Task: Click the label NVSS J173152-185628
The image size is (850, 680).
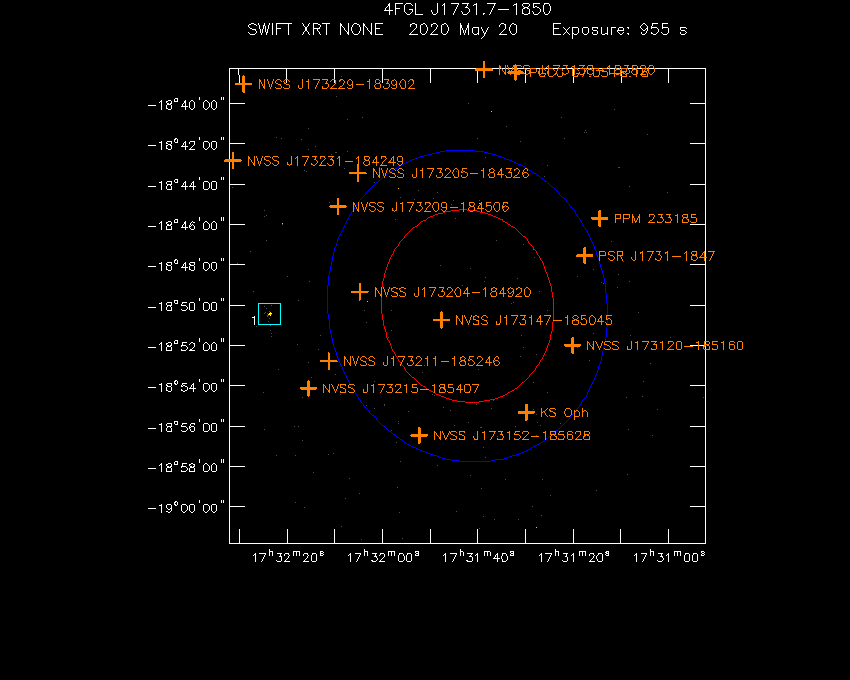Action: (512, 436)
